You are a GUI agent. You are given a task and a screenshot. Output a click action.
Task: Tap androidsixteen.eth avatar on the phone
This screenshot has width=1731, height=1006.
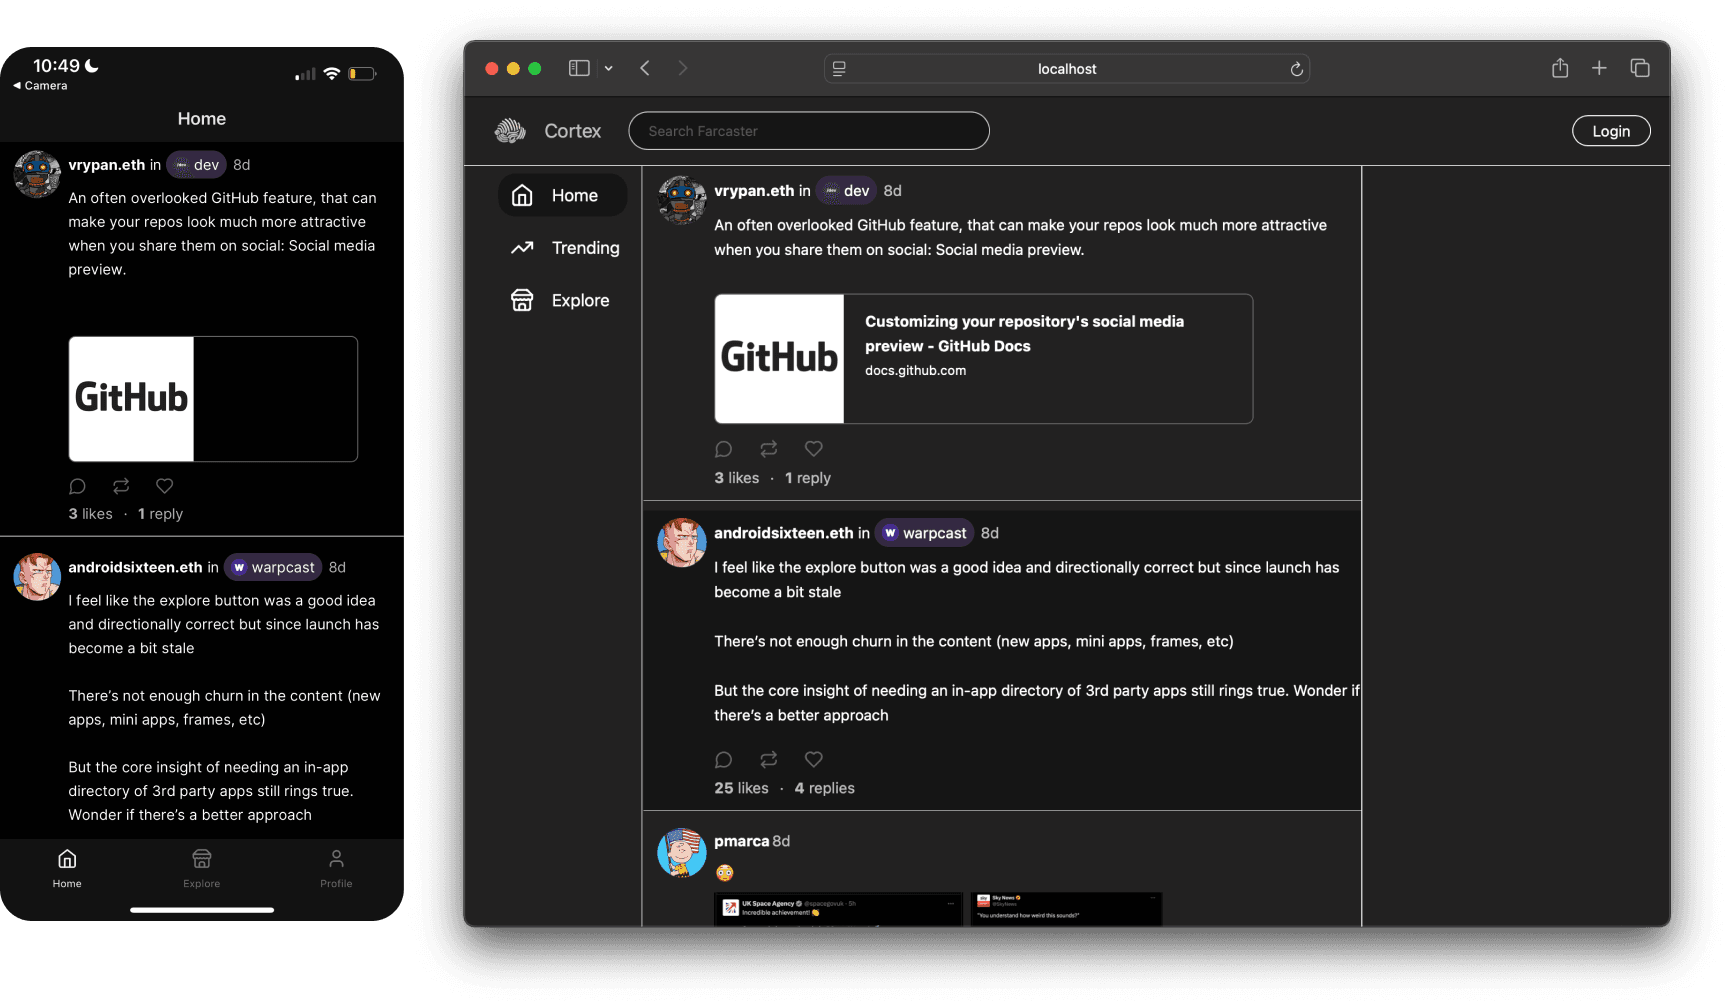click(37, 577)
